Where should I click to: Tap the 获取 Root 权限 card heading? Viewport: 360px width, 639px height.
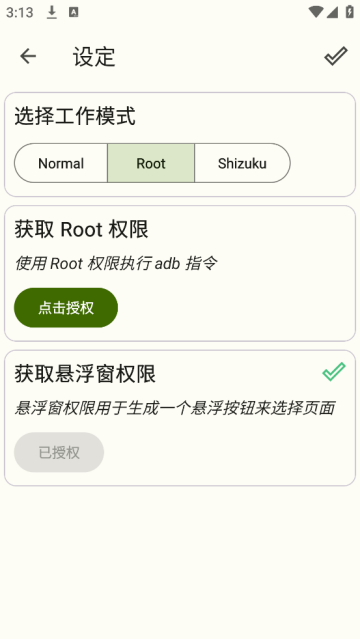tap(82, 229)
